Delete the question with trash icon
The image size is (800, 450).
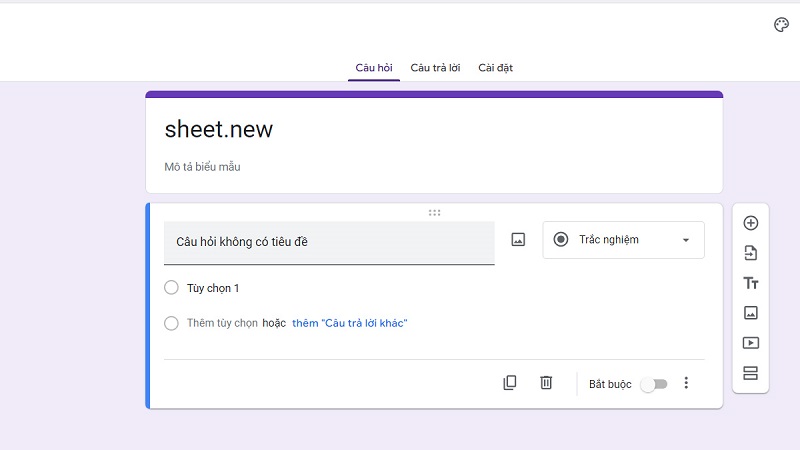(x=546, y=383)
